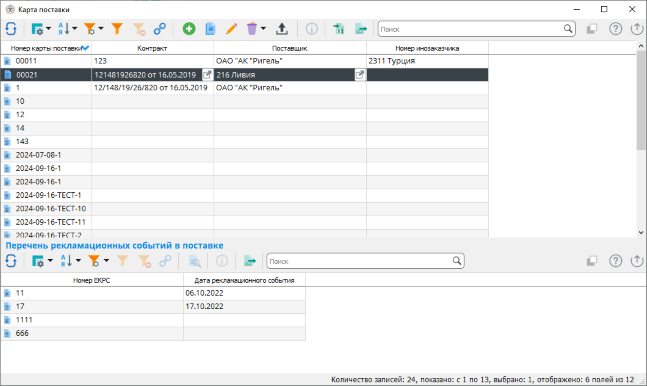This screenshot has width=647, height=386.
Task: Expand sort arrow in рекламационных событий toolbar
Action: click(x=78, y=261)
